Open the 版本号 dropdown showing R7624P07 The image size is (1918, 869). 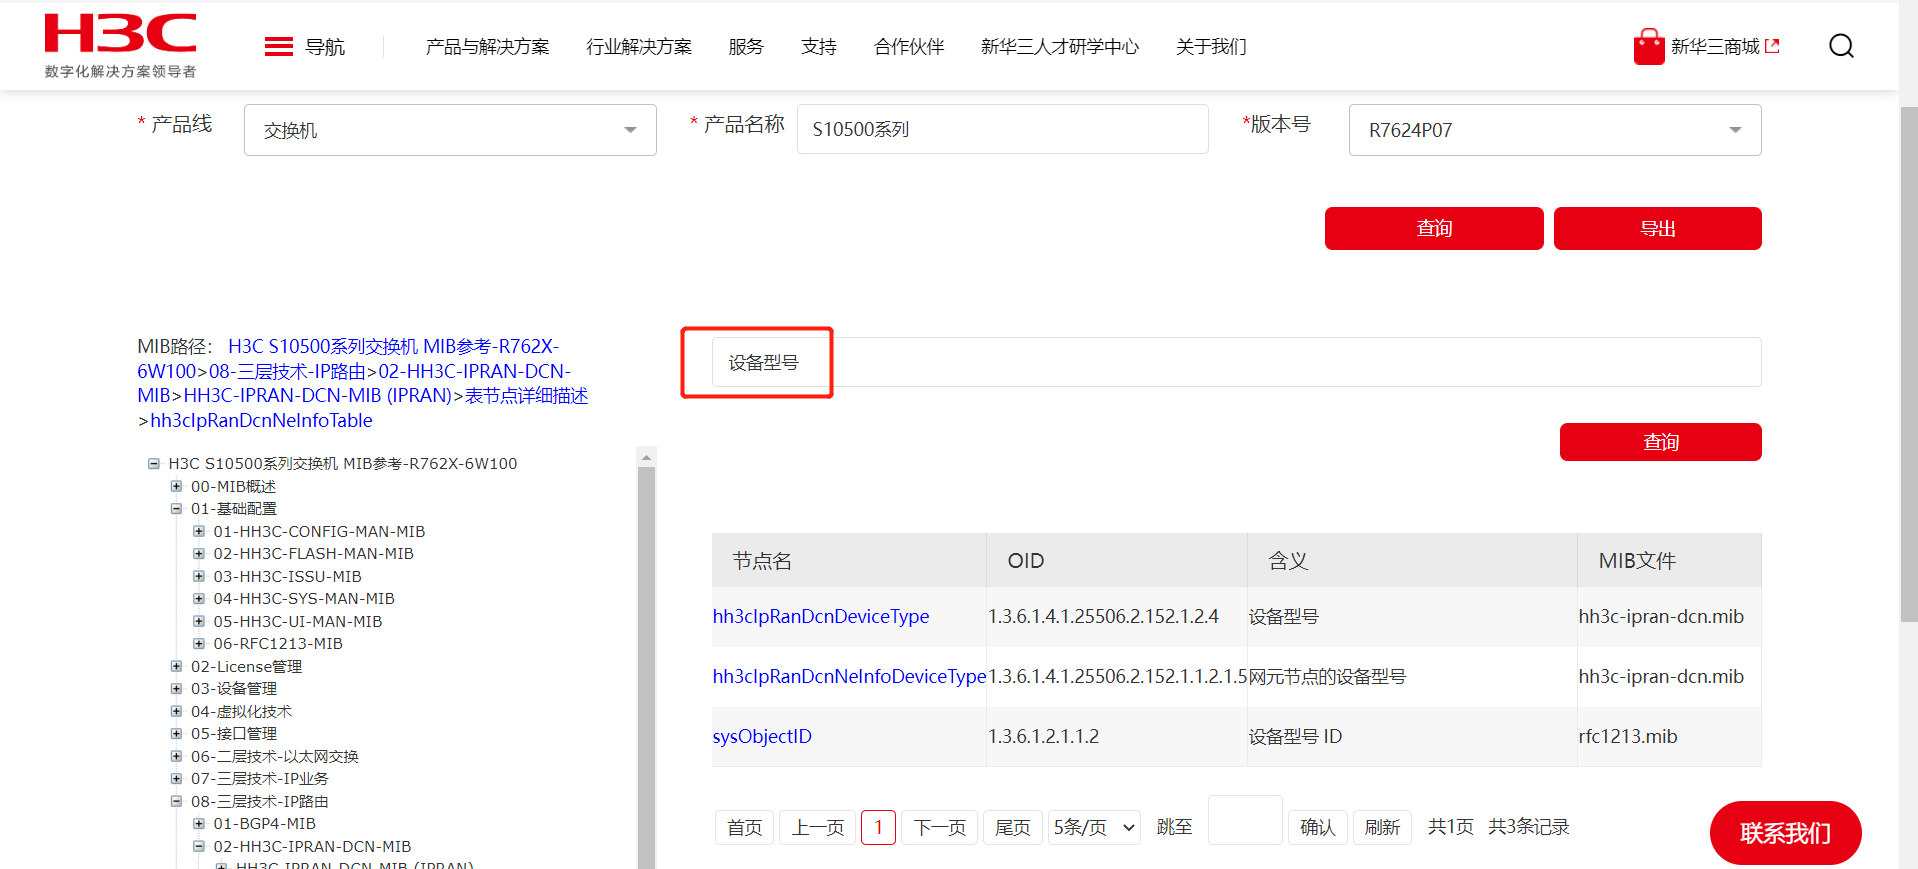click(1555, 130)
